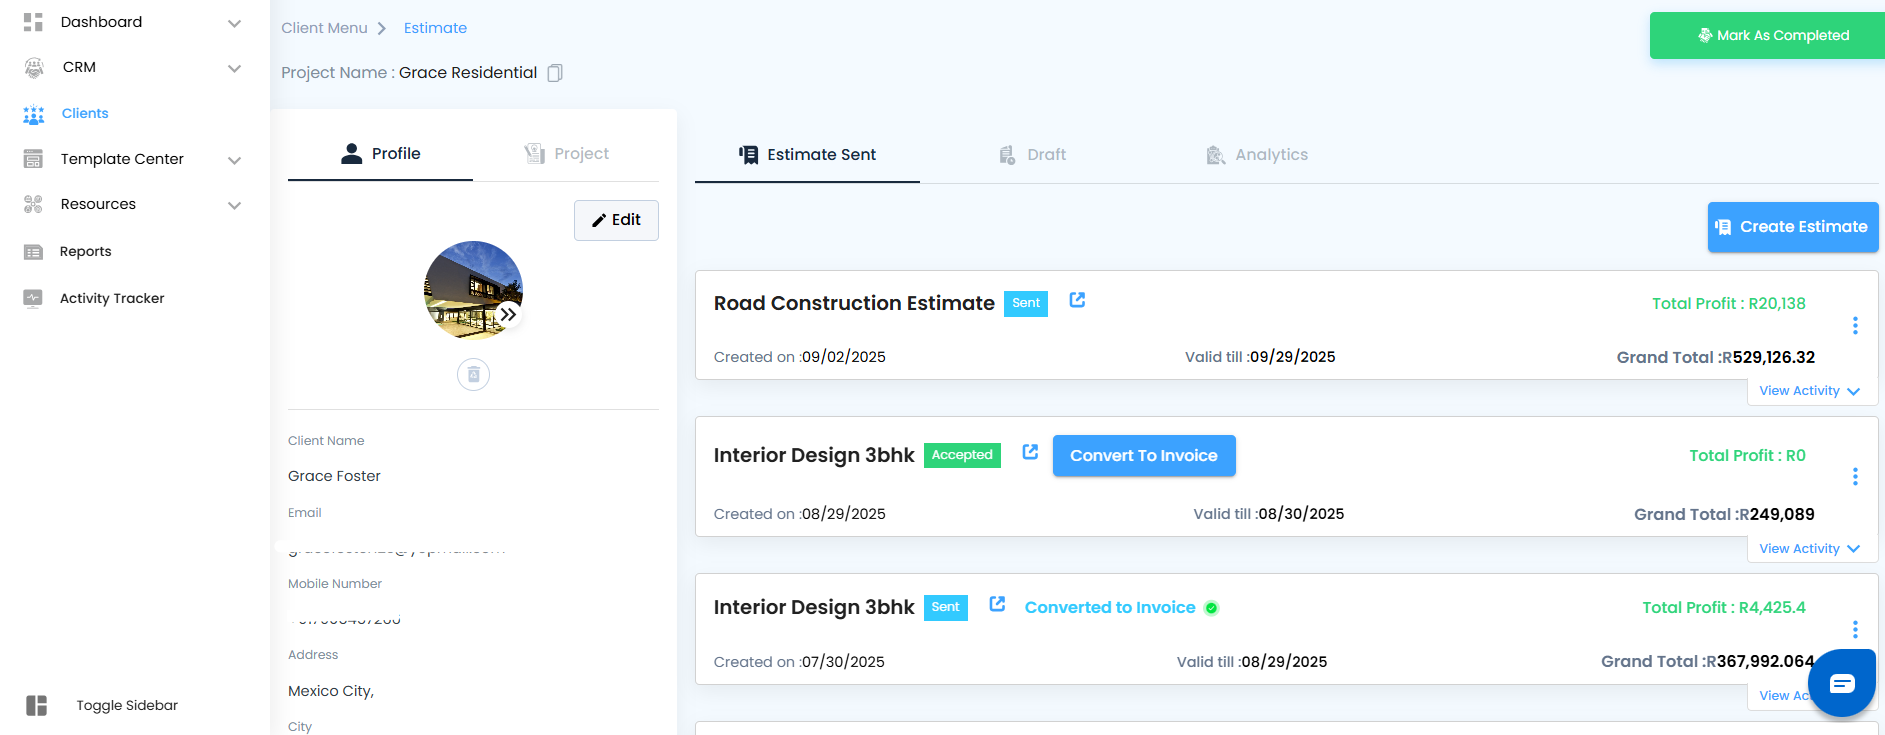Open three-dot menu for accepted Interior Design 3bhk
The image size is (1885, 735).
(1855, 477)
